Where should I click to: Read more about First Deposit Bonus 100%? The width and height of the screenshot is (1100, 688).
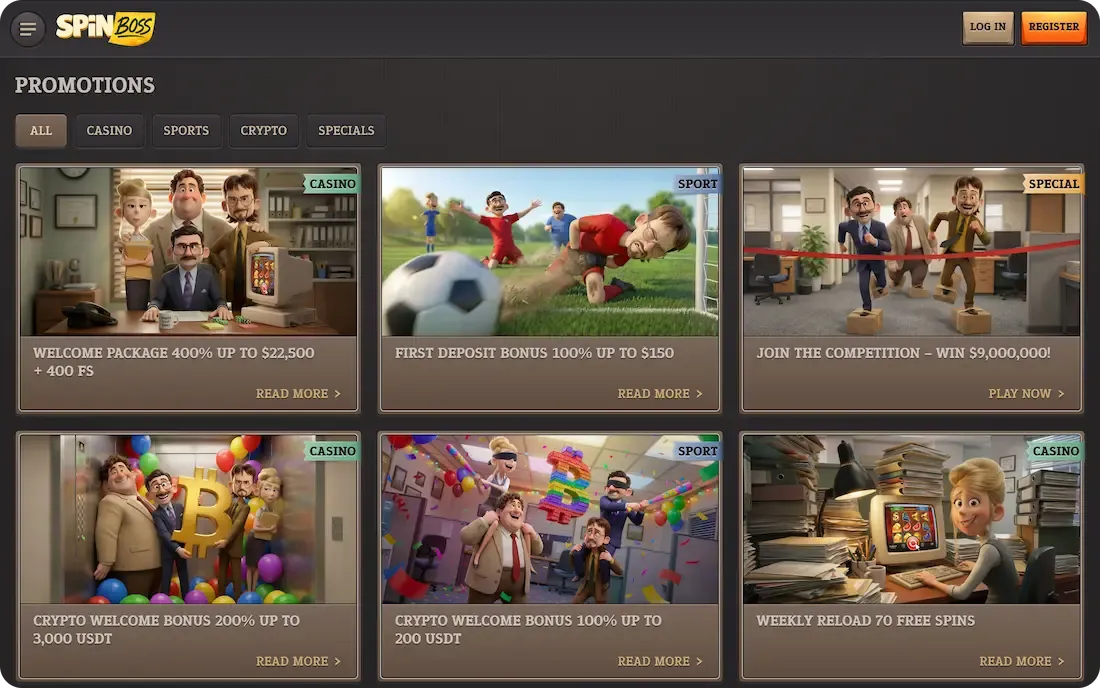(659, 394)
